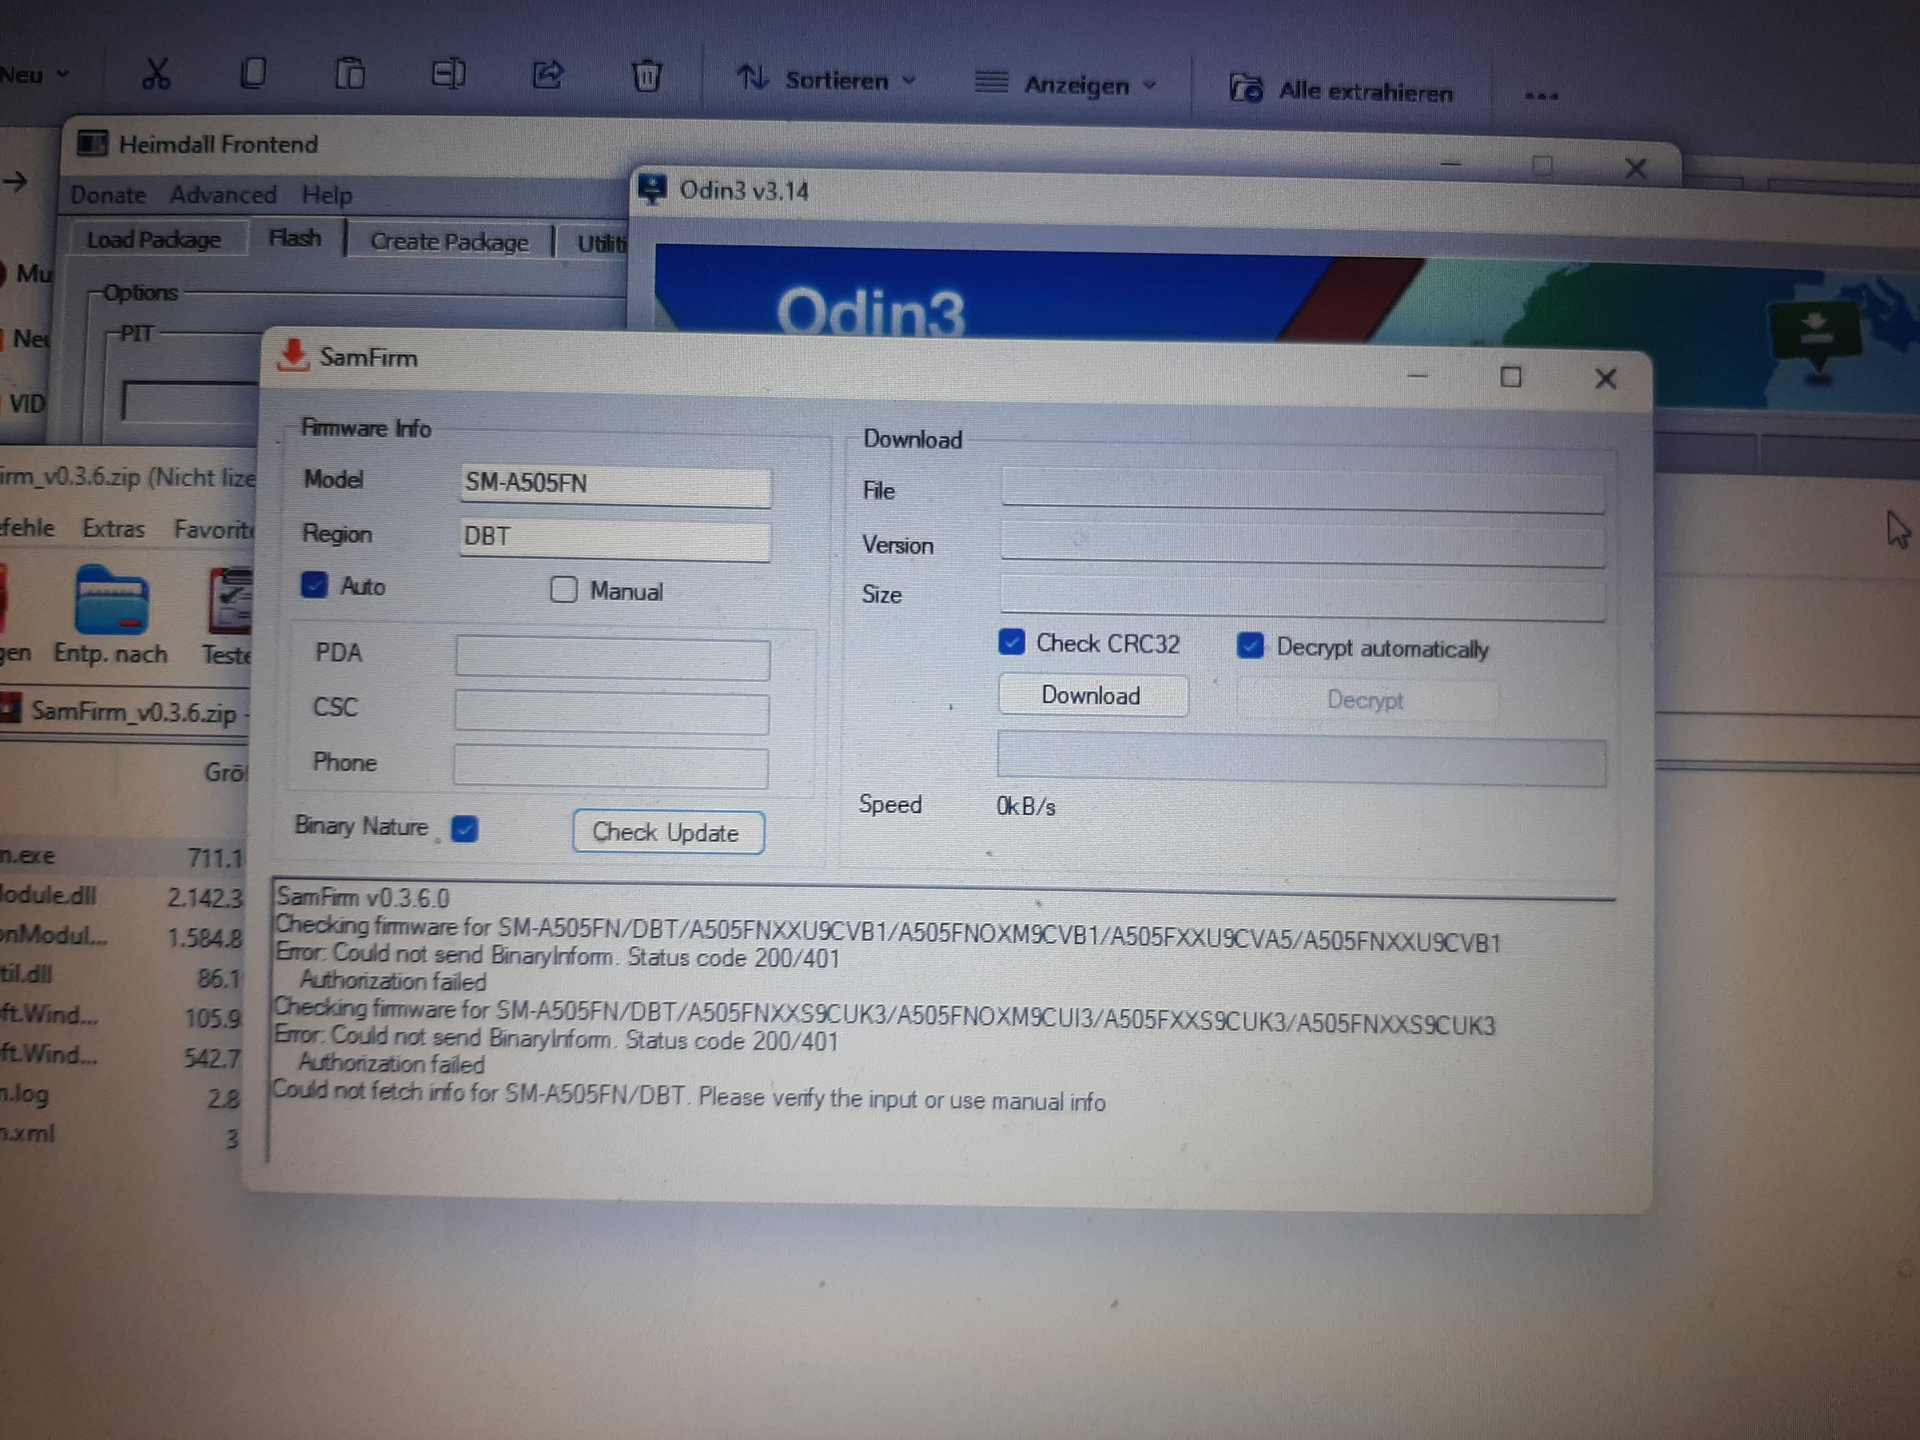Close the SamFirm window

(1605, 378)
